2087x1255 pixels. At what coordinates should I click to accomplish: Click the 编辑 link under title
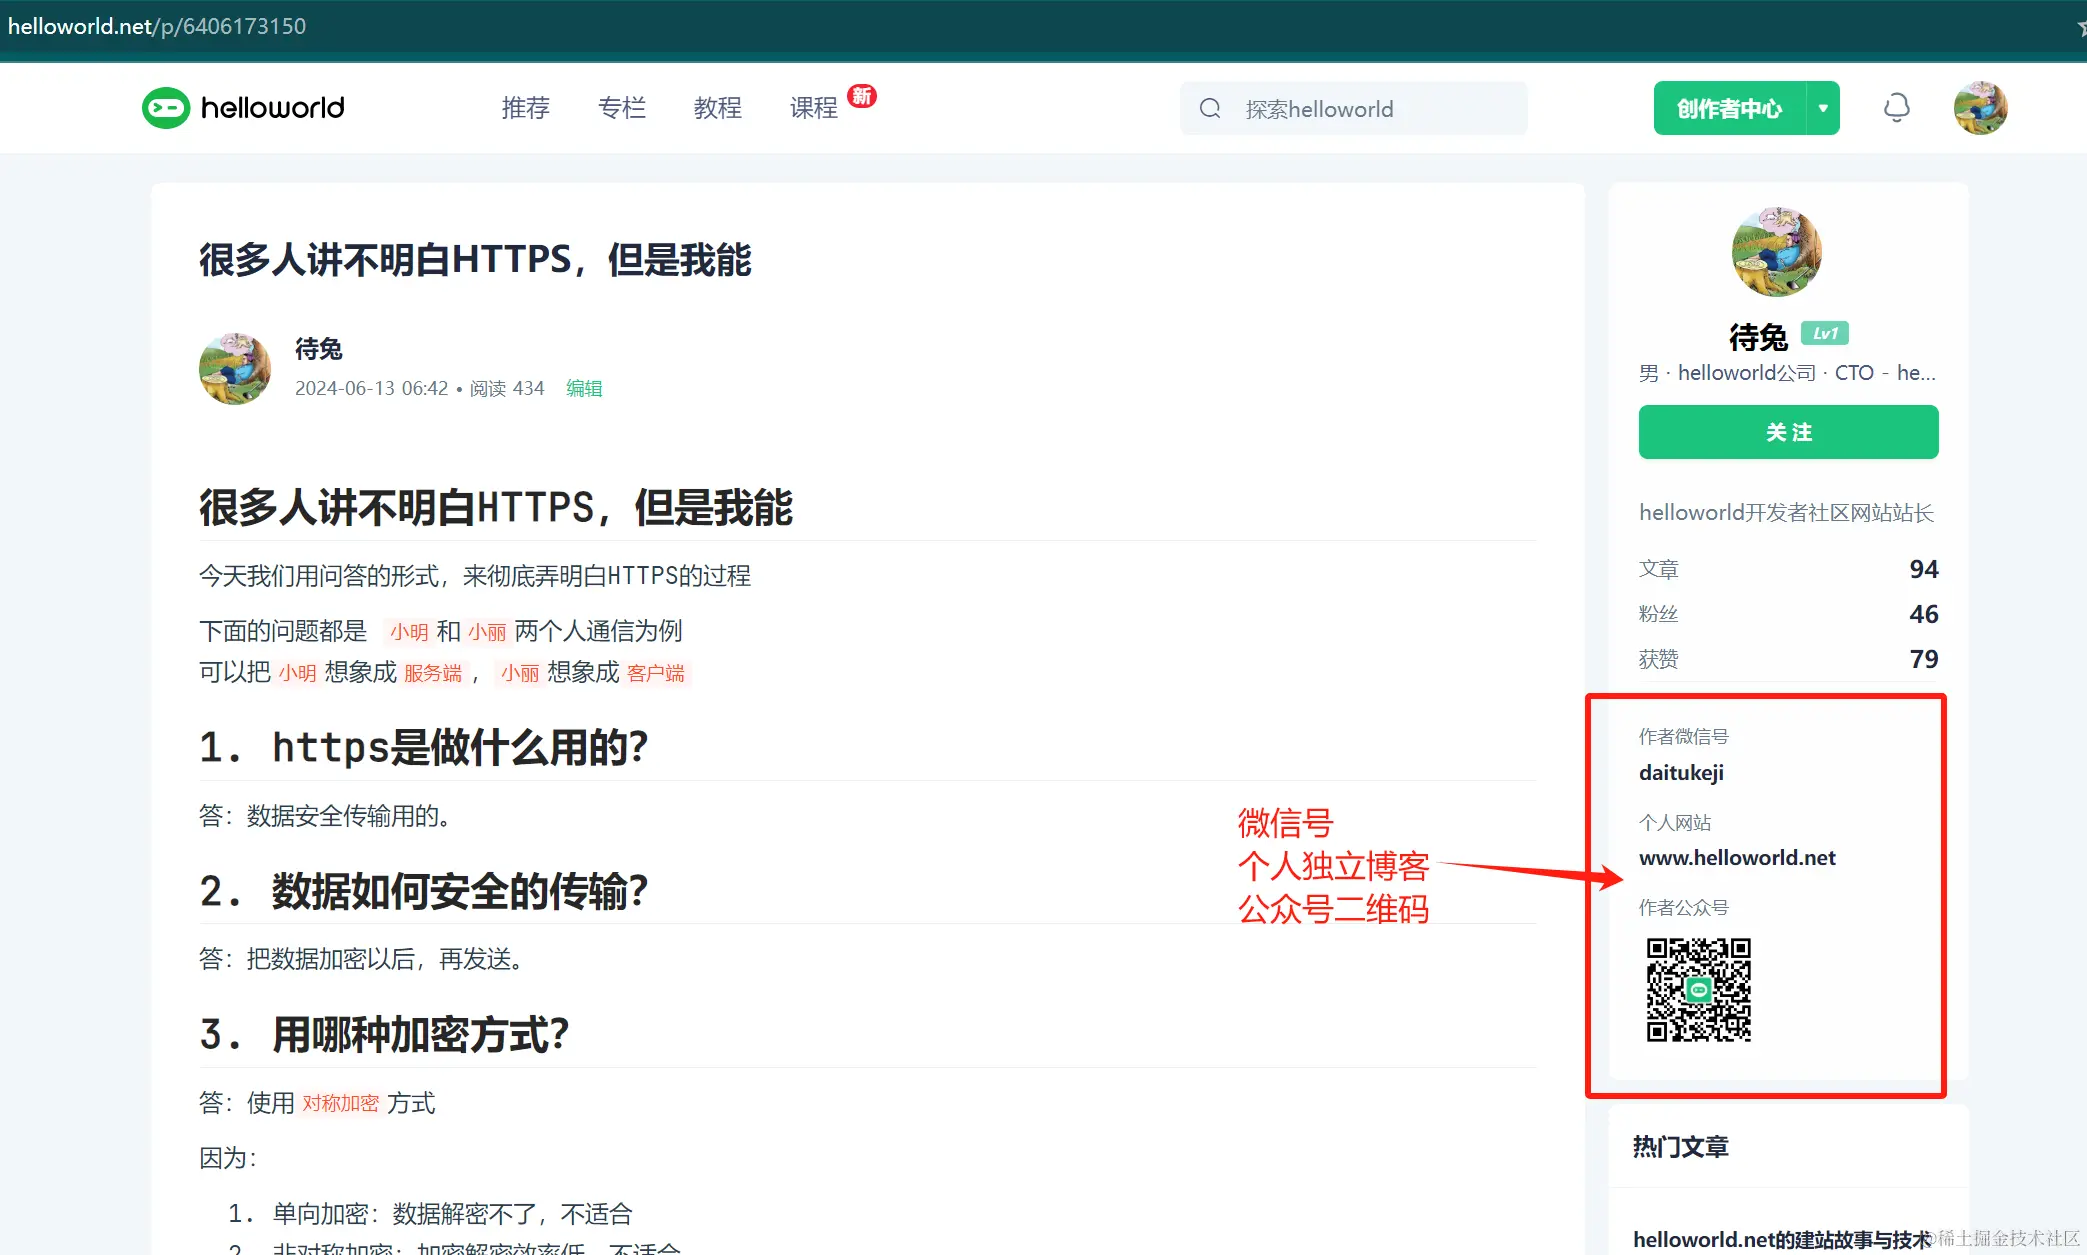pos(584,388)
